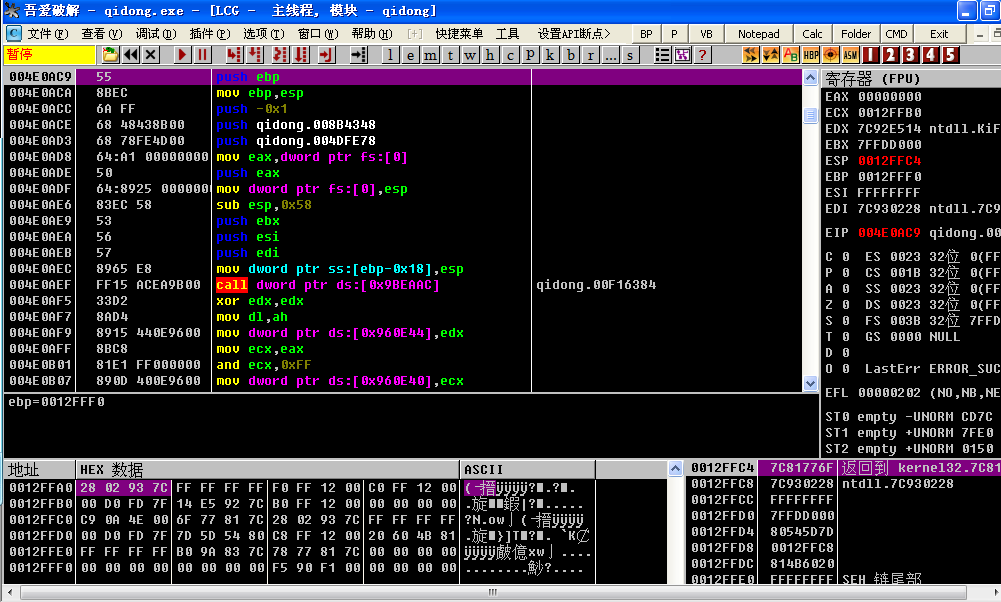Open the 选项(T) menu
1001x602 pixels.
point(264,34)
